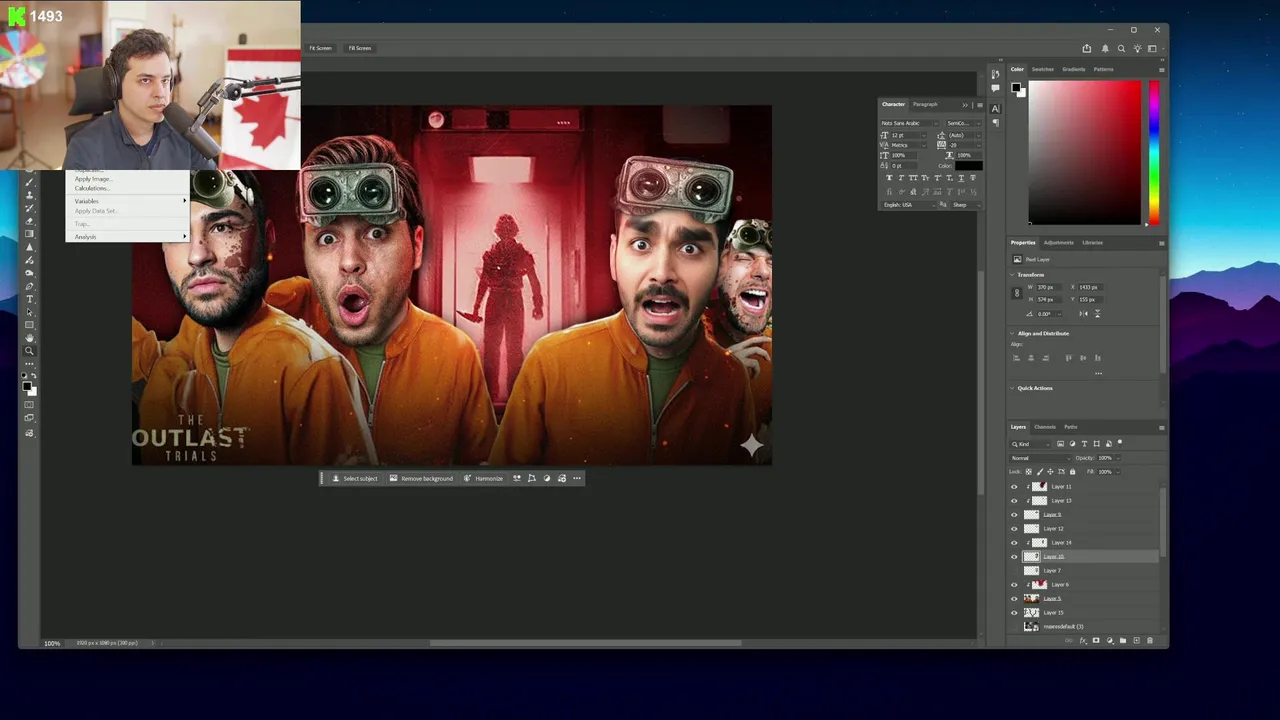Switch to the Channels tab
The width and height of the screenshot is (1280, 720).
coord(1045,427)
